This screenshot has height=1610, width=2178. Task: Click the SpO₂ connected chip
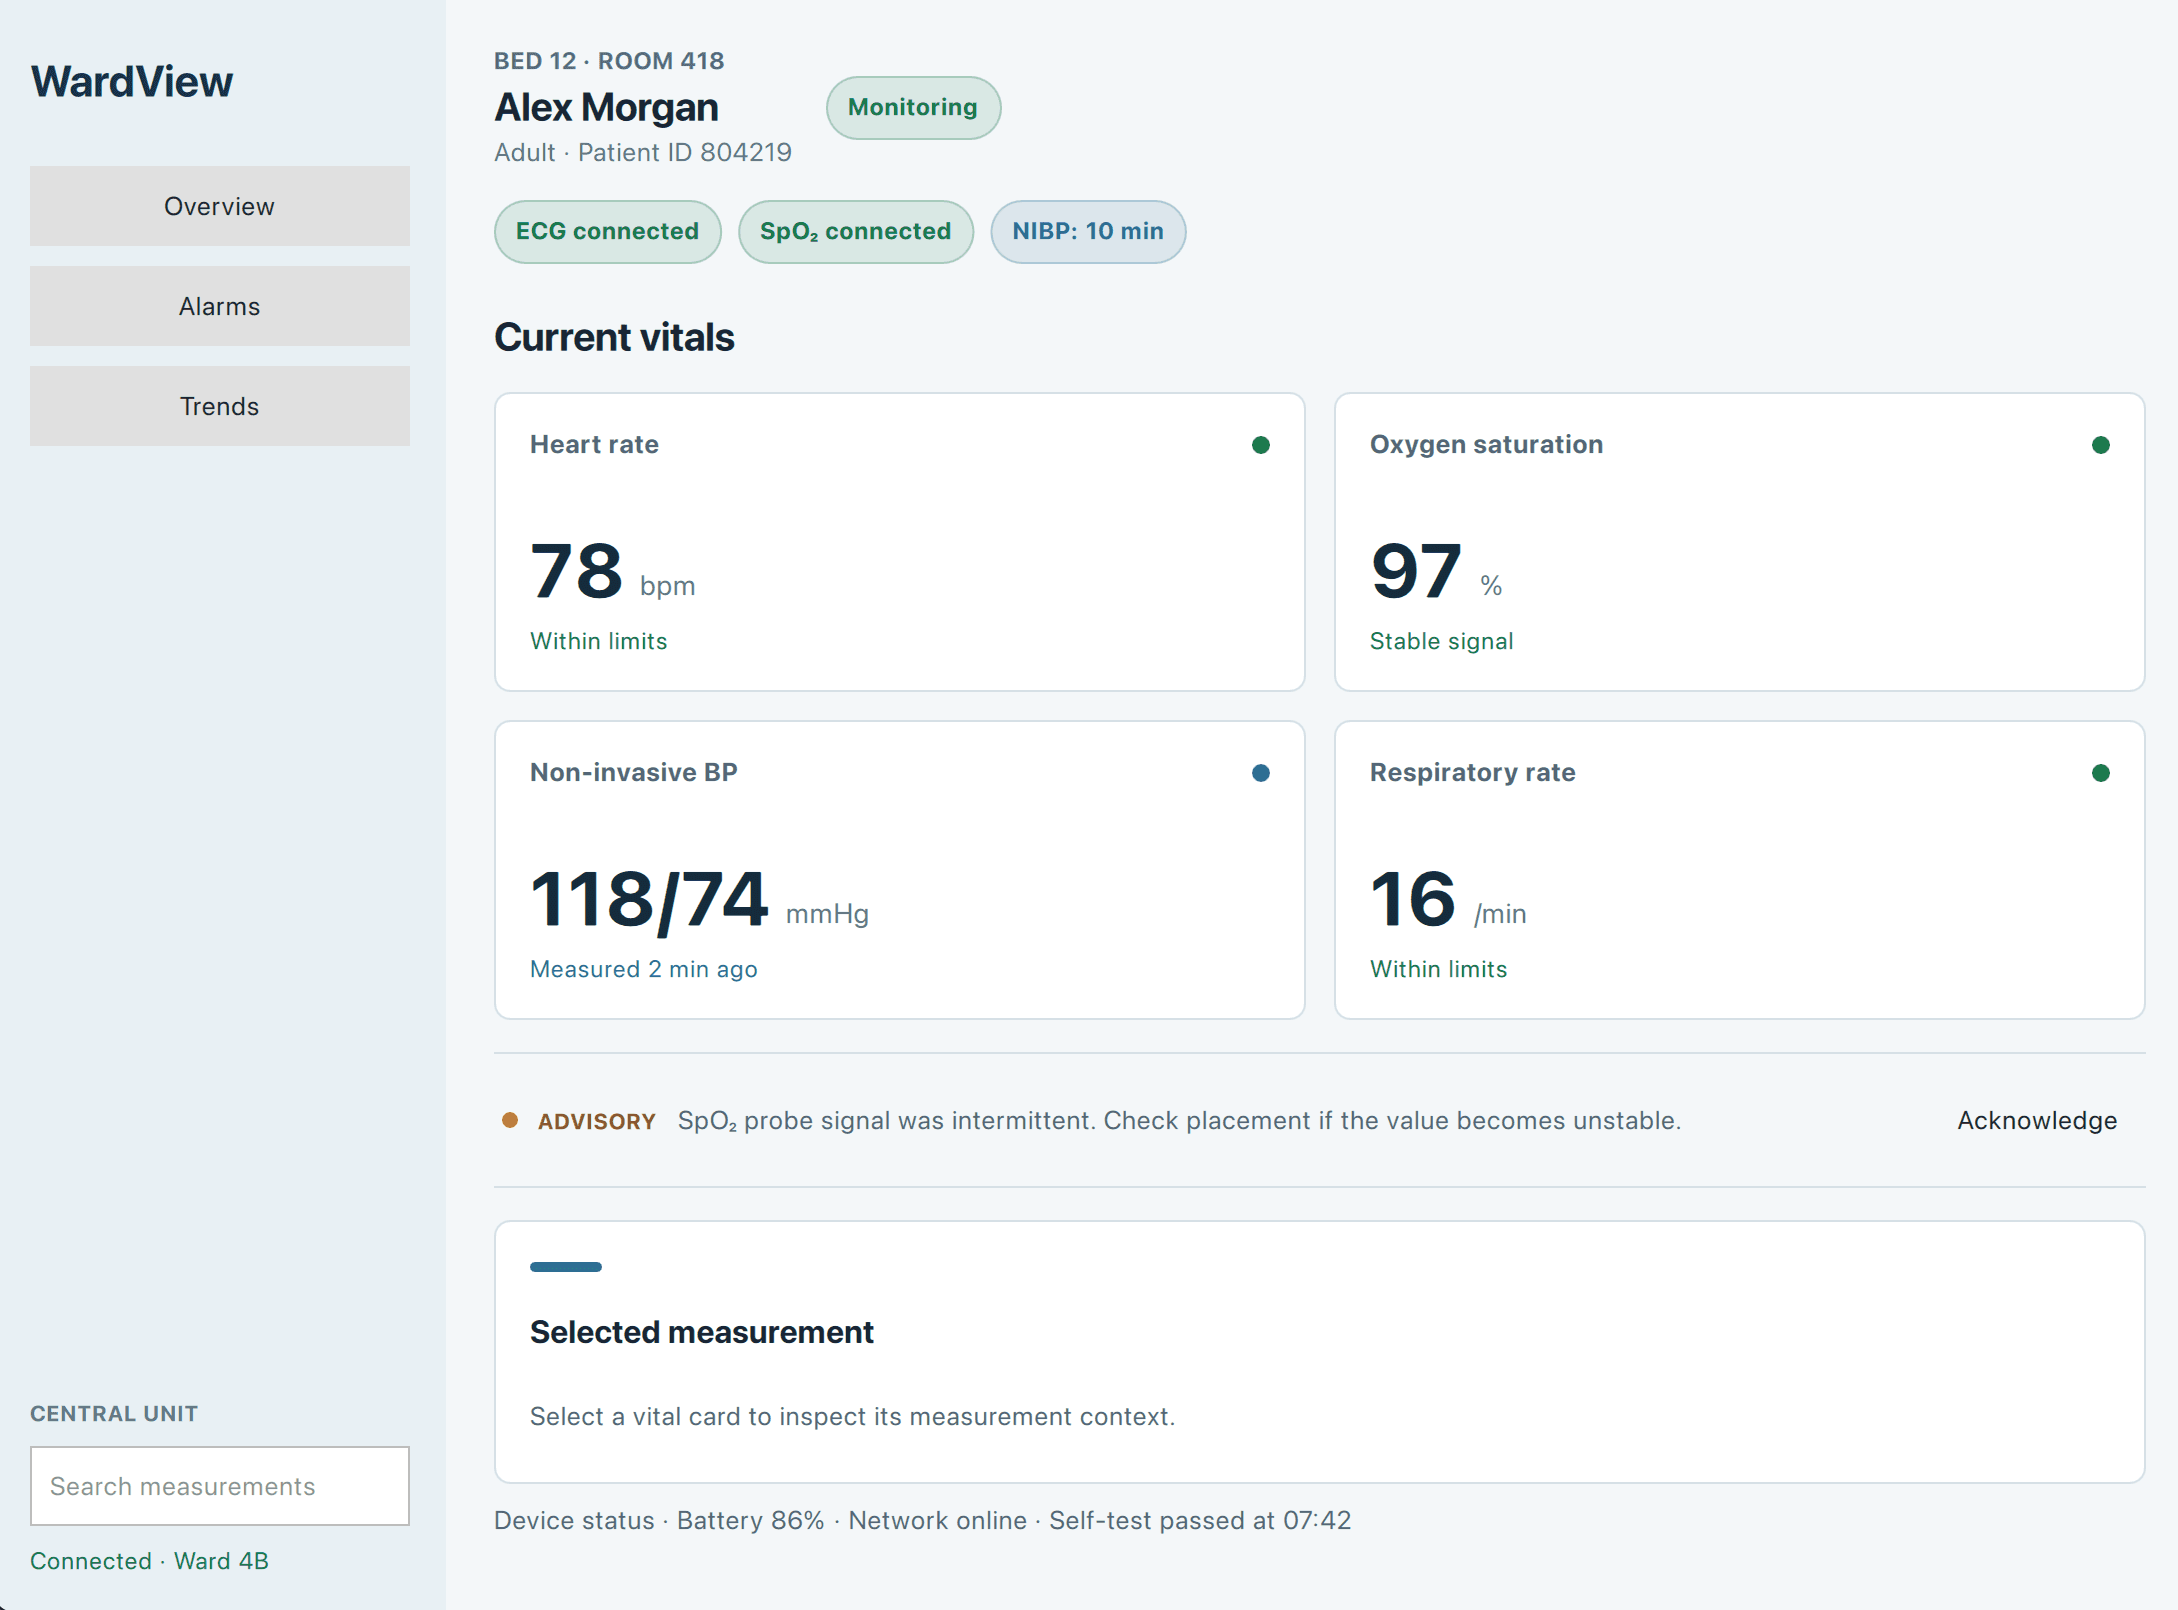pos(855,231)
